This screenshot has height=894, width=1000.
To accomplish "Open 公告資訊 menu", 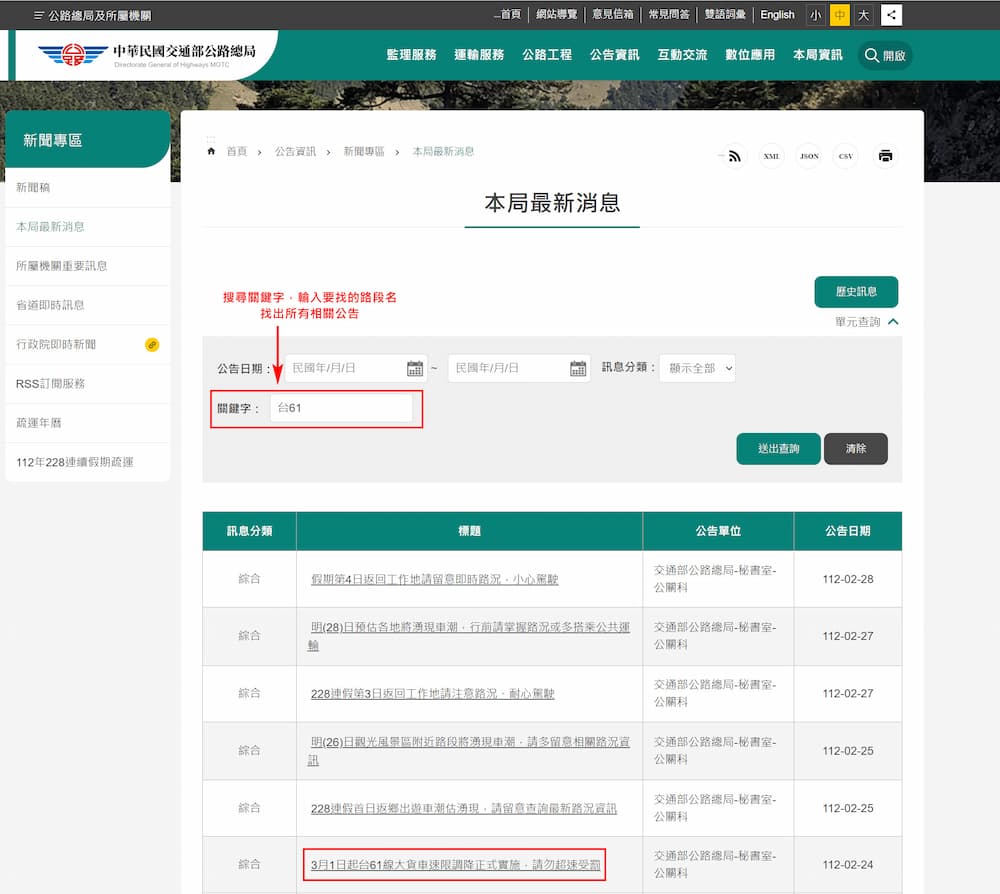I will coord(615,55).
